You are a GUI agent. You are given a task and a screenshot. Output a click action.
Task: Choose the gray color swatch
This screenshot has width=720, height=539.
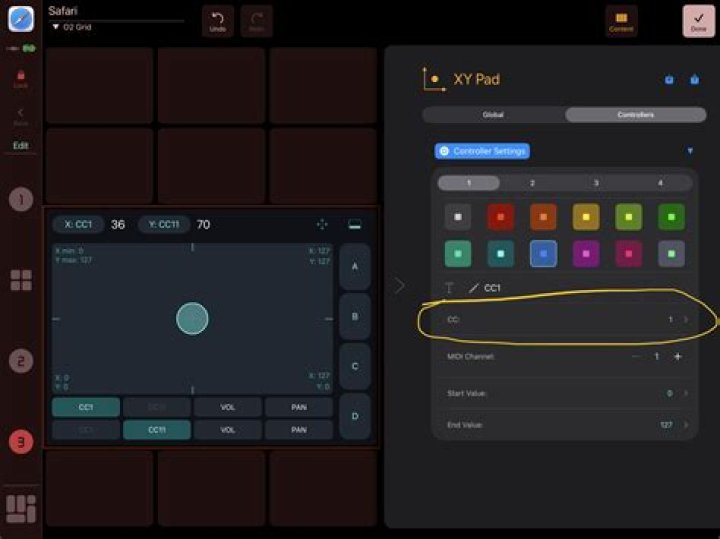click(458, 217)
